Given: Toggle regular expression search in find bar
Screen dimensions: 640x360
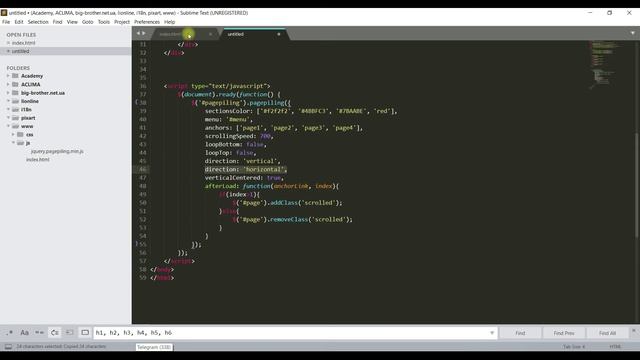Looking at the screenshot, I should 10,333.
